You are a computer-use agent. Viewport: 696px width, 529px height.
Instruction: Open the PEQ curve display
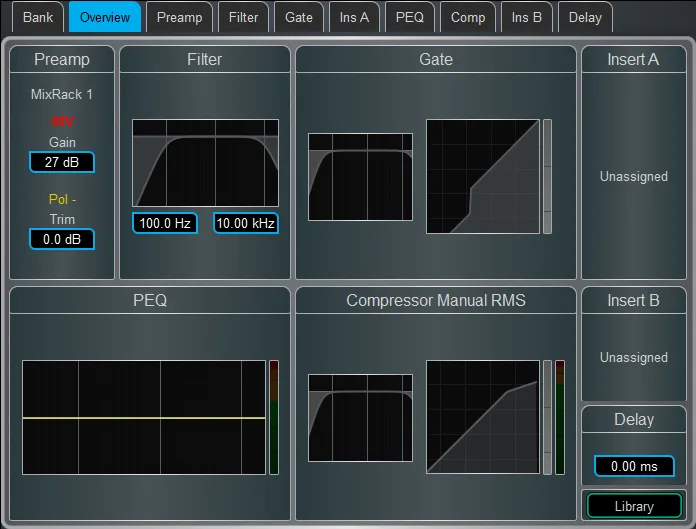[144, 418]
